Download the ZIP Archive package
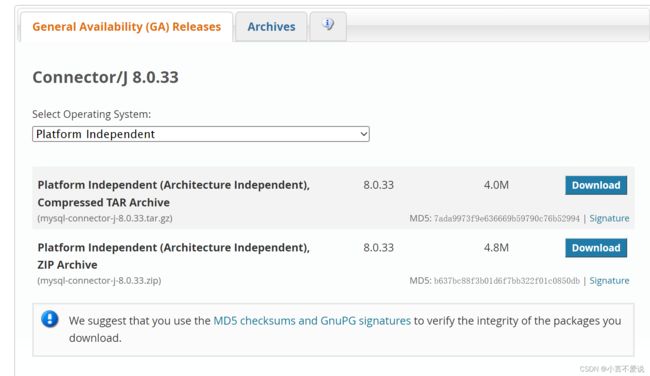 [x=596, y=248]
